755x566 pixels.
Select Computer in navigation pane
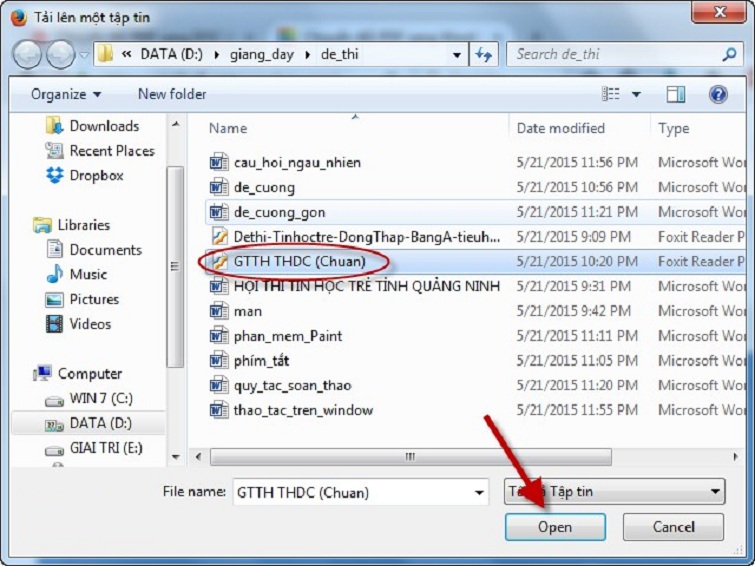tap(77, 373)
